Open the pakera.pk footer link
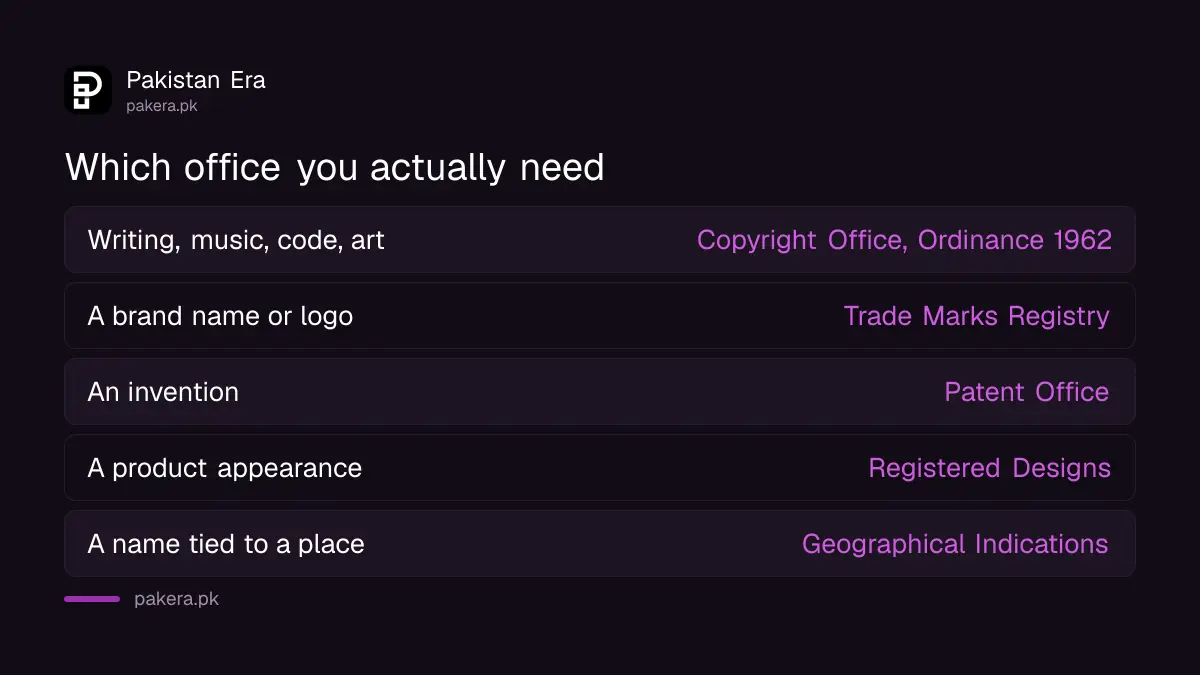This screenshot has height=675, width=1200. pyautogui.click(x=176, y=599)
